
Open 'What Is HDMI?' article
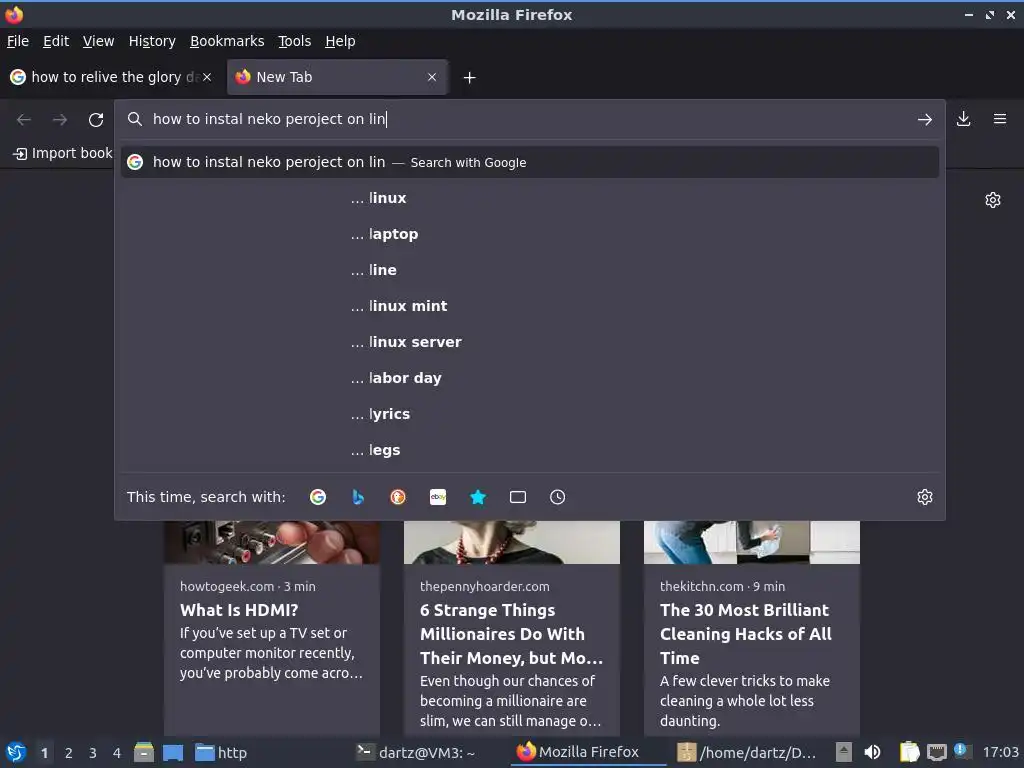(239, 610)
